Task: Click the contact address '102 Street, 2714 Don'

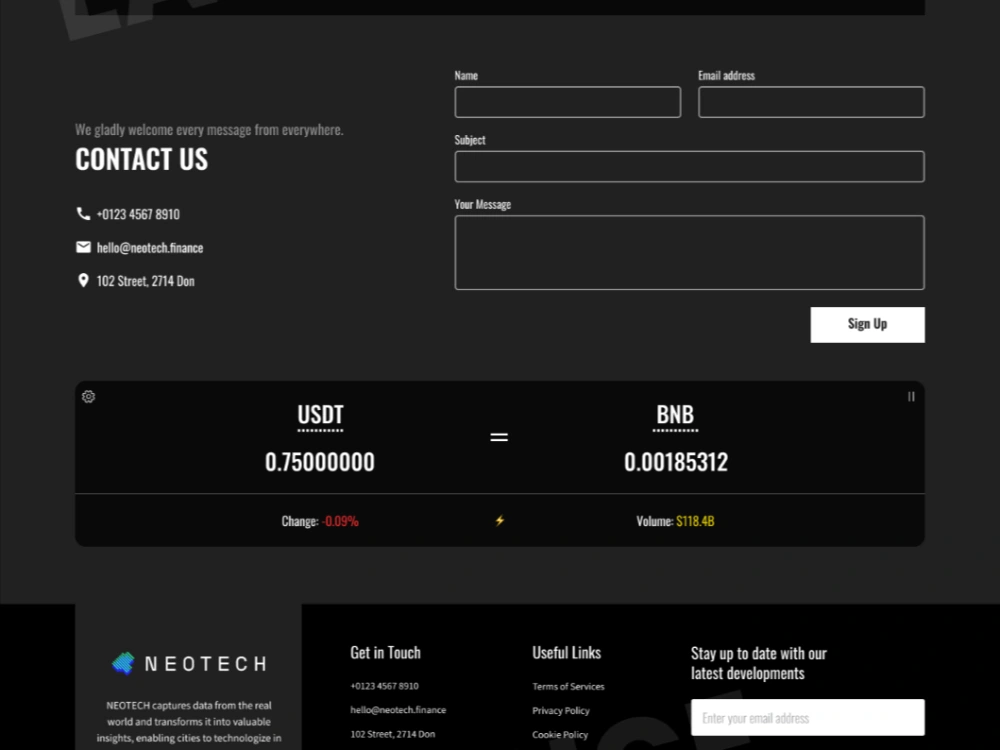Action: coord(145,281)
